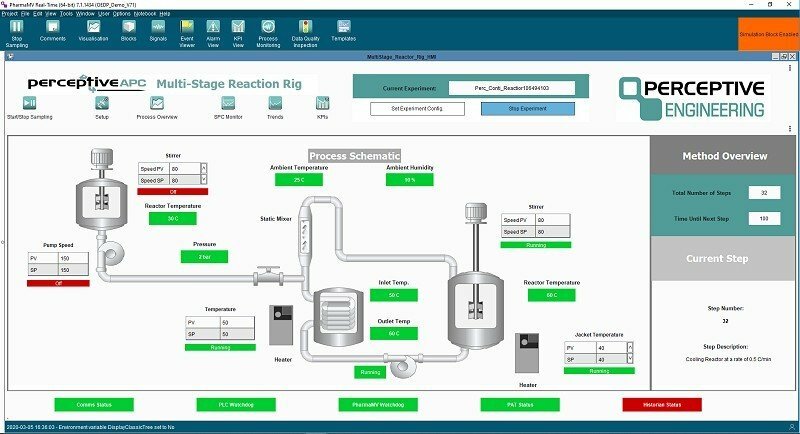This screenshot has height=434, width=800.
Task: Open the SPC Monitor icon
Action: click(x=228, y=108)
